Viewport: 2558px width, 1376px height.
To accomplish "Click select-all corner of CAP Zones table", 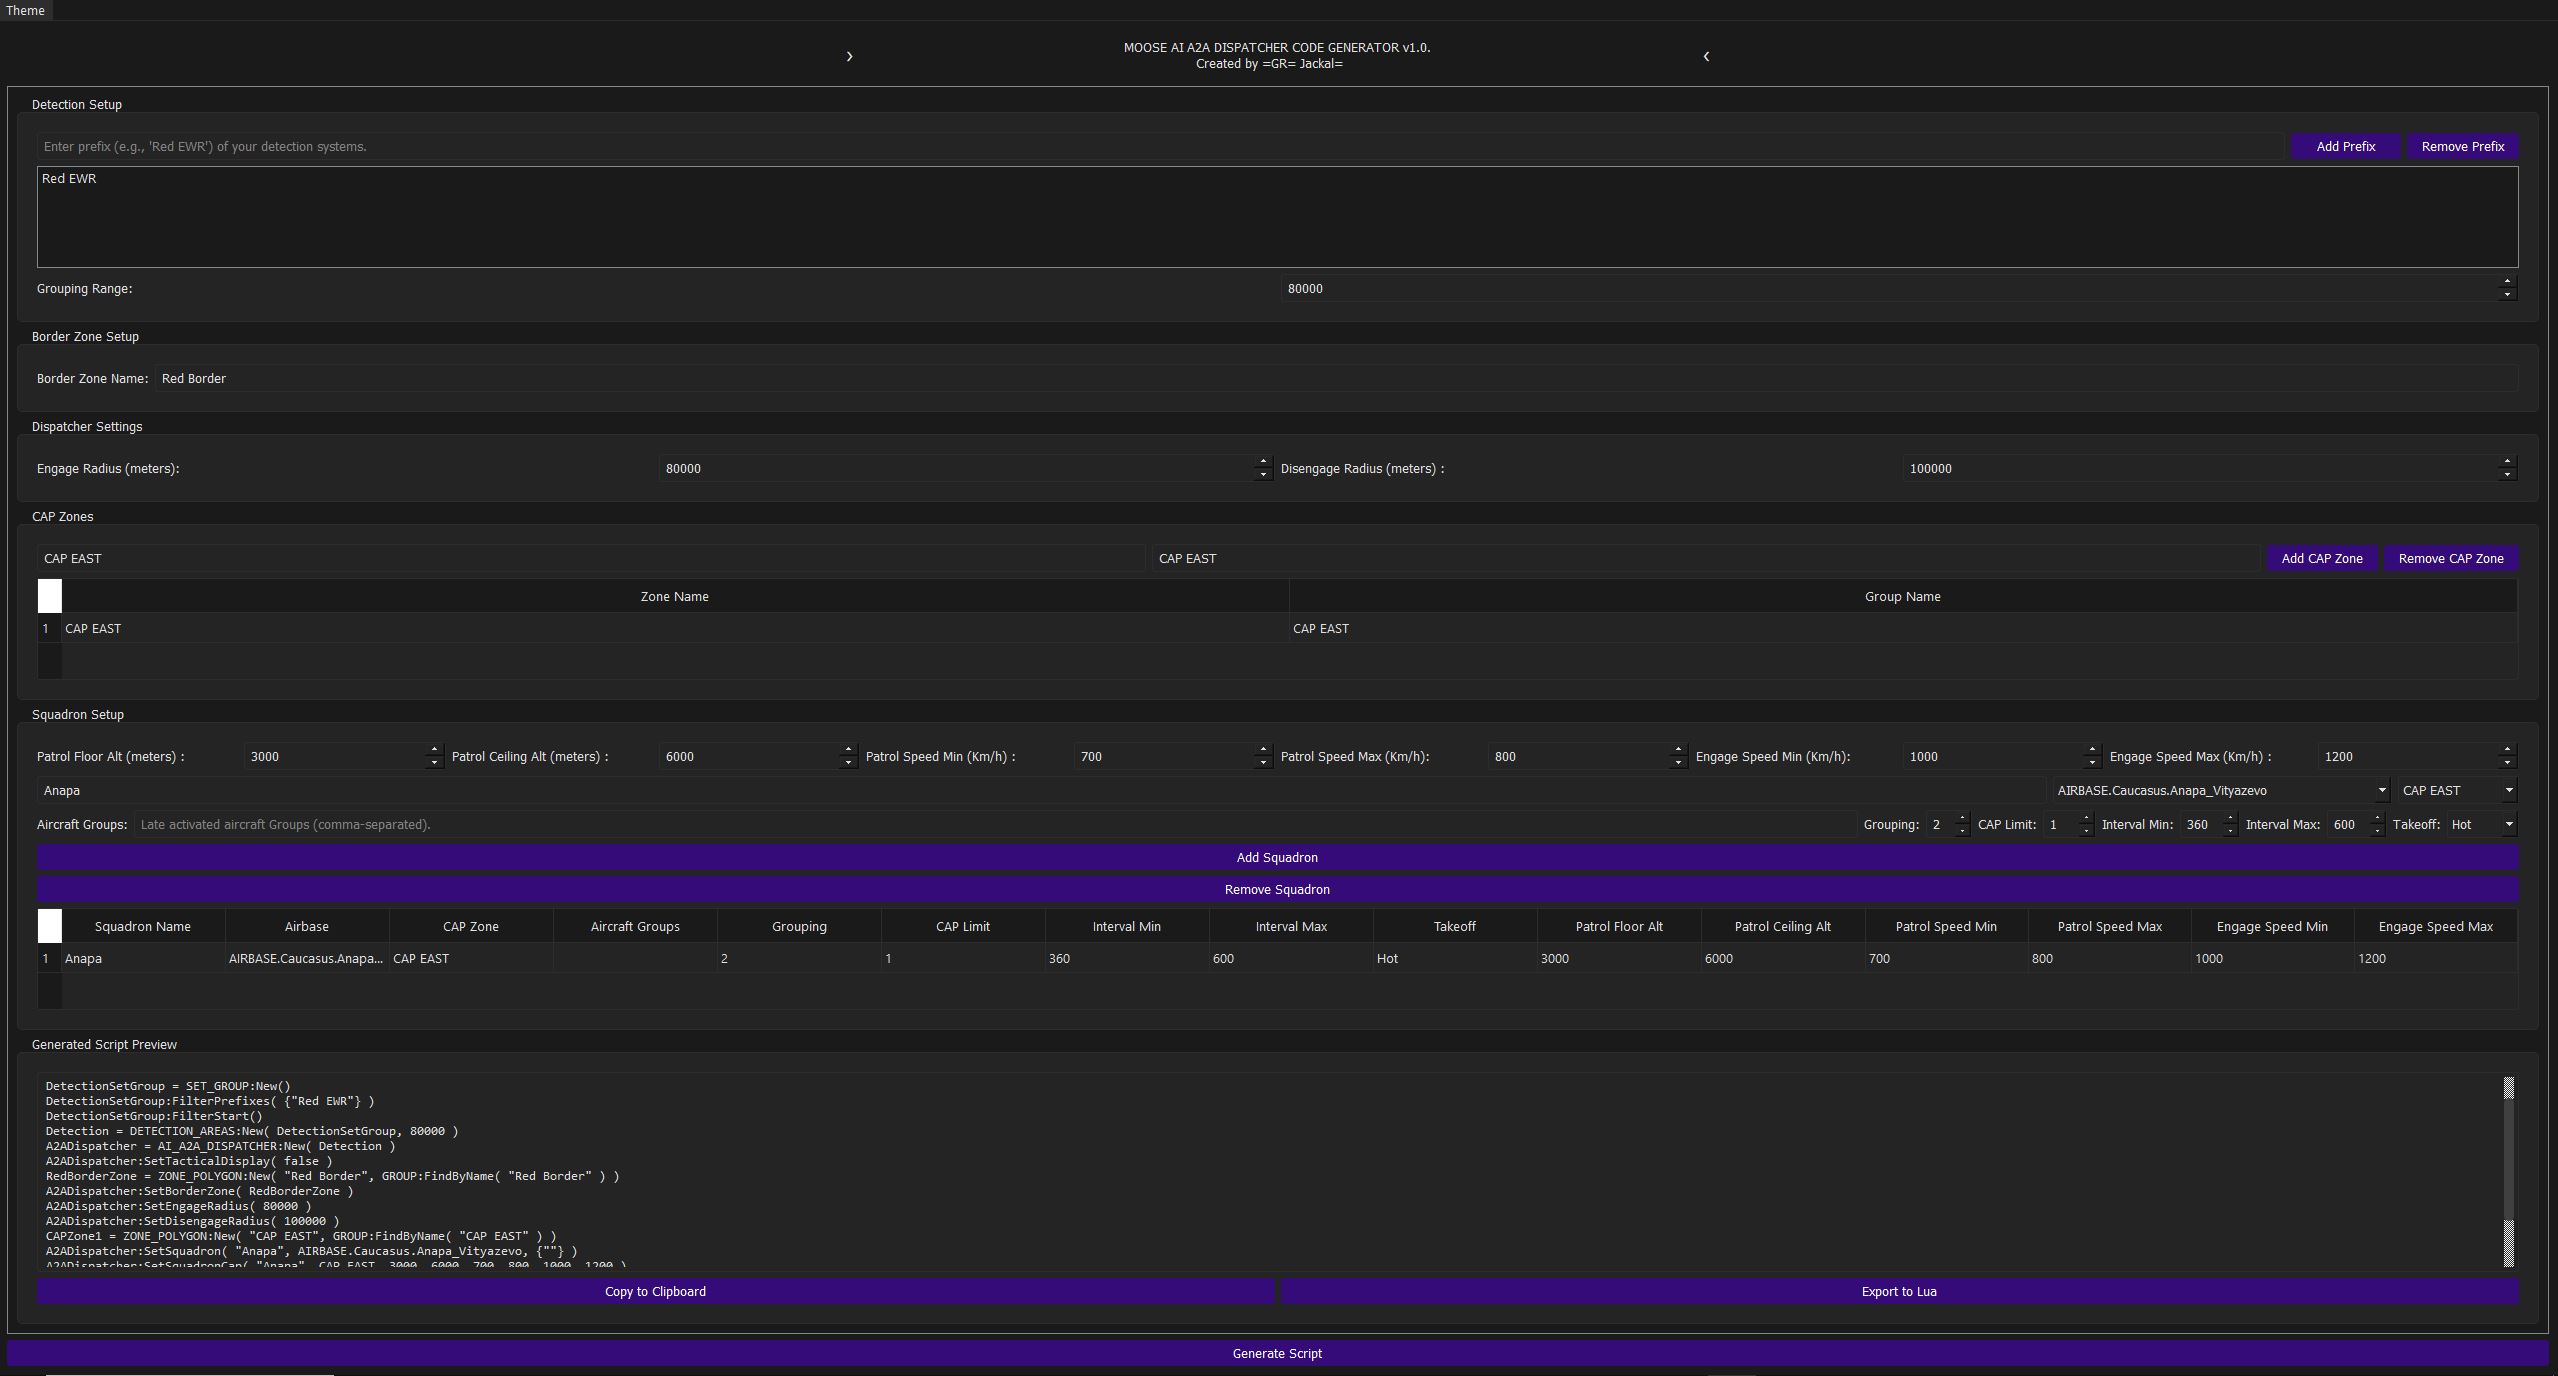I will (49, 596).
